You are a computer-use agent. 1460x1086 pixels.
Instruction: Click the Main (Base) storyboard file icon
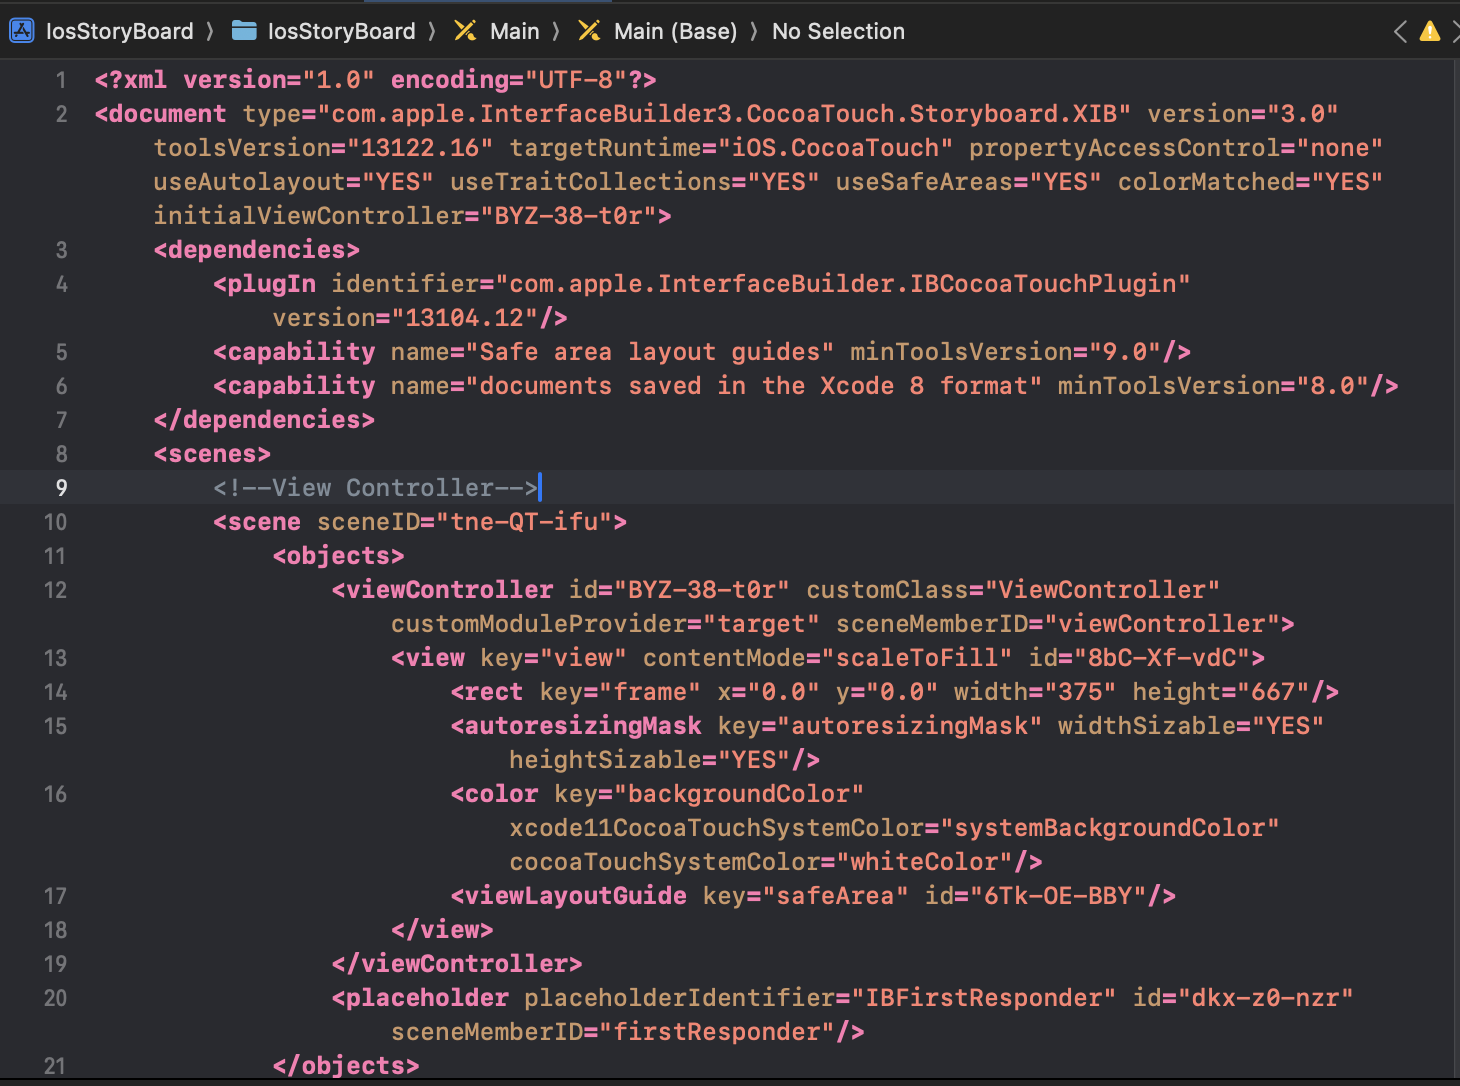point(589,31)
